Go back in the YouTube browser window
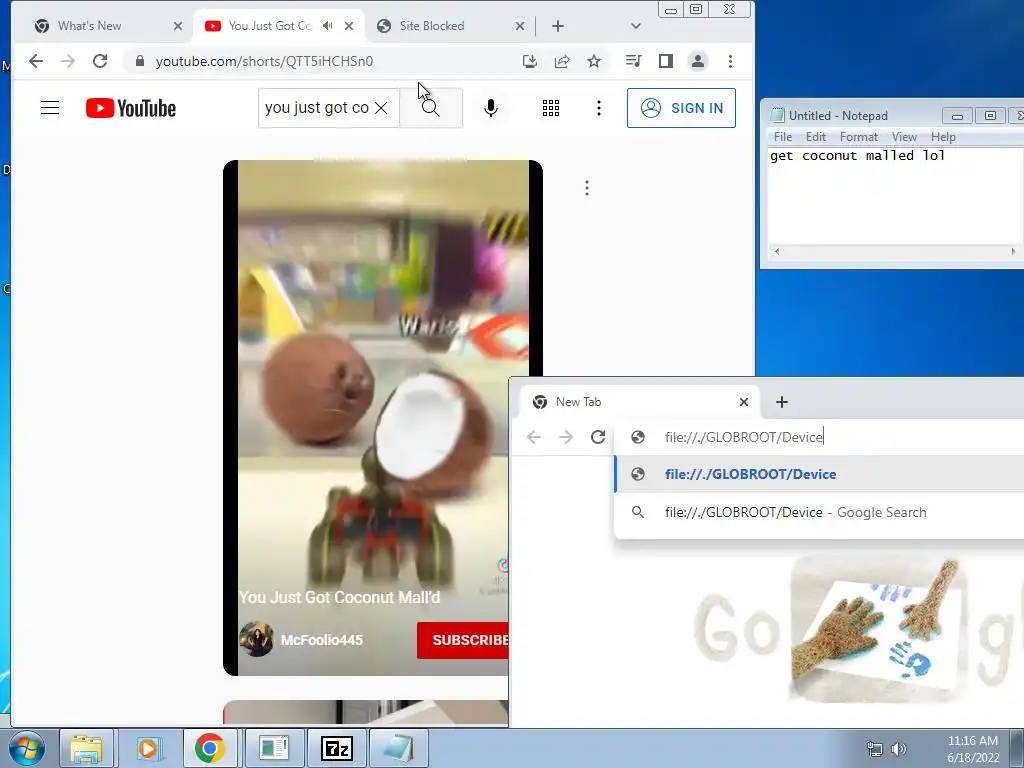The image size is (1024, 768). point(36,61)
